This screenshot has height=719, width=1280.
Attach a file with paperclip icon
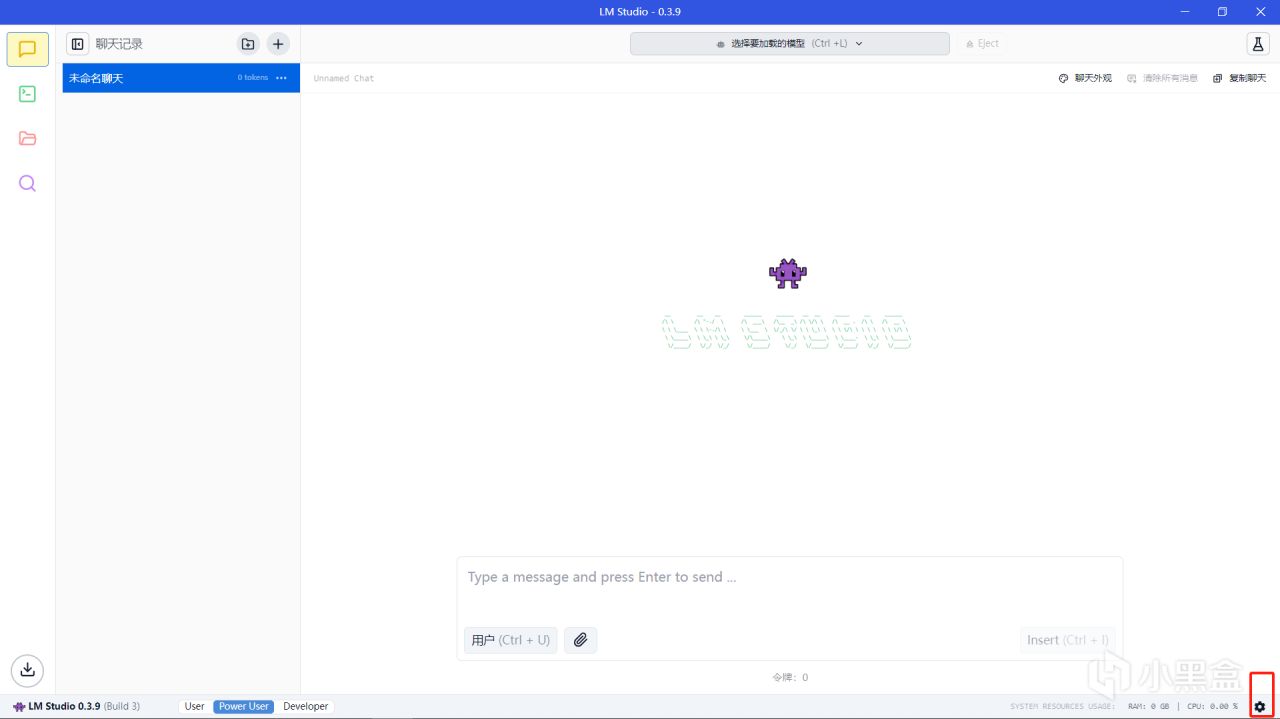pos(581,640)
